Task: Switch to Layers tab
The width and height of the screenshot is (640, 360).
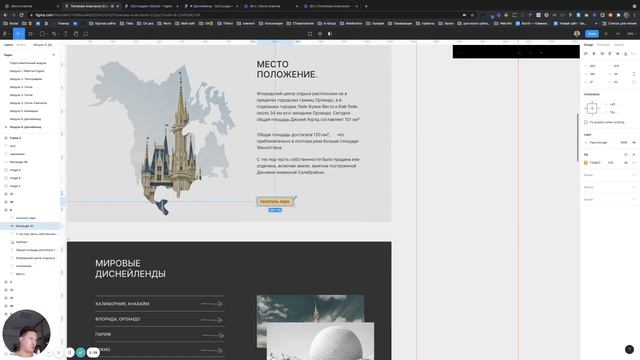Action: click(8, 44)
